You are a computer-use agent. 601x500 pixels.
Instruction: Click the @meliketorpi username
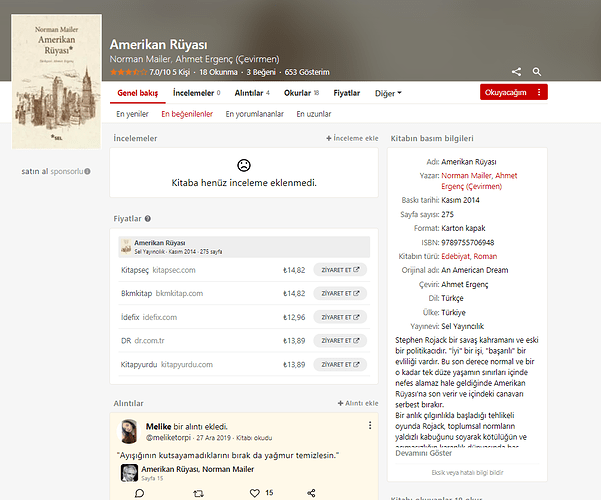click(x=168, y=438)
